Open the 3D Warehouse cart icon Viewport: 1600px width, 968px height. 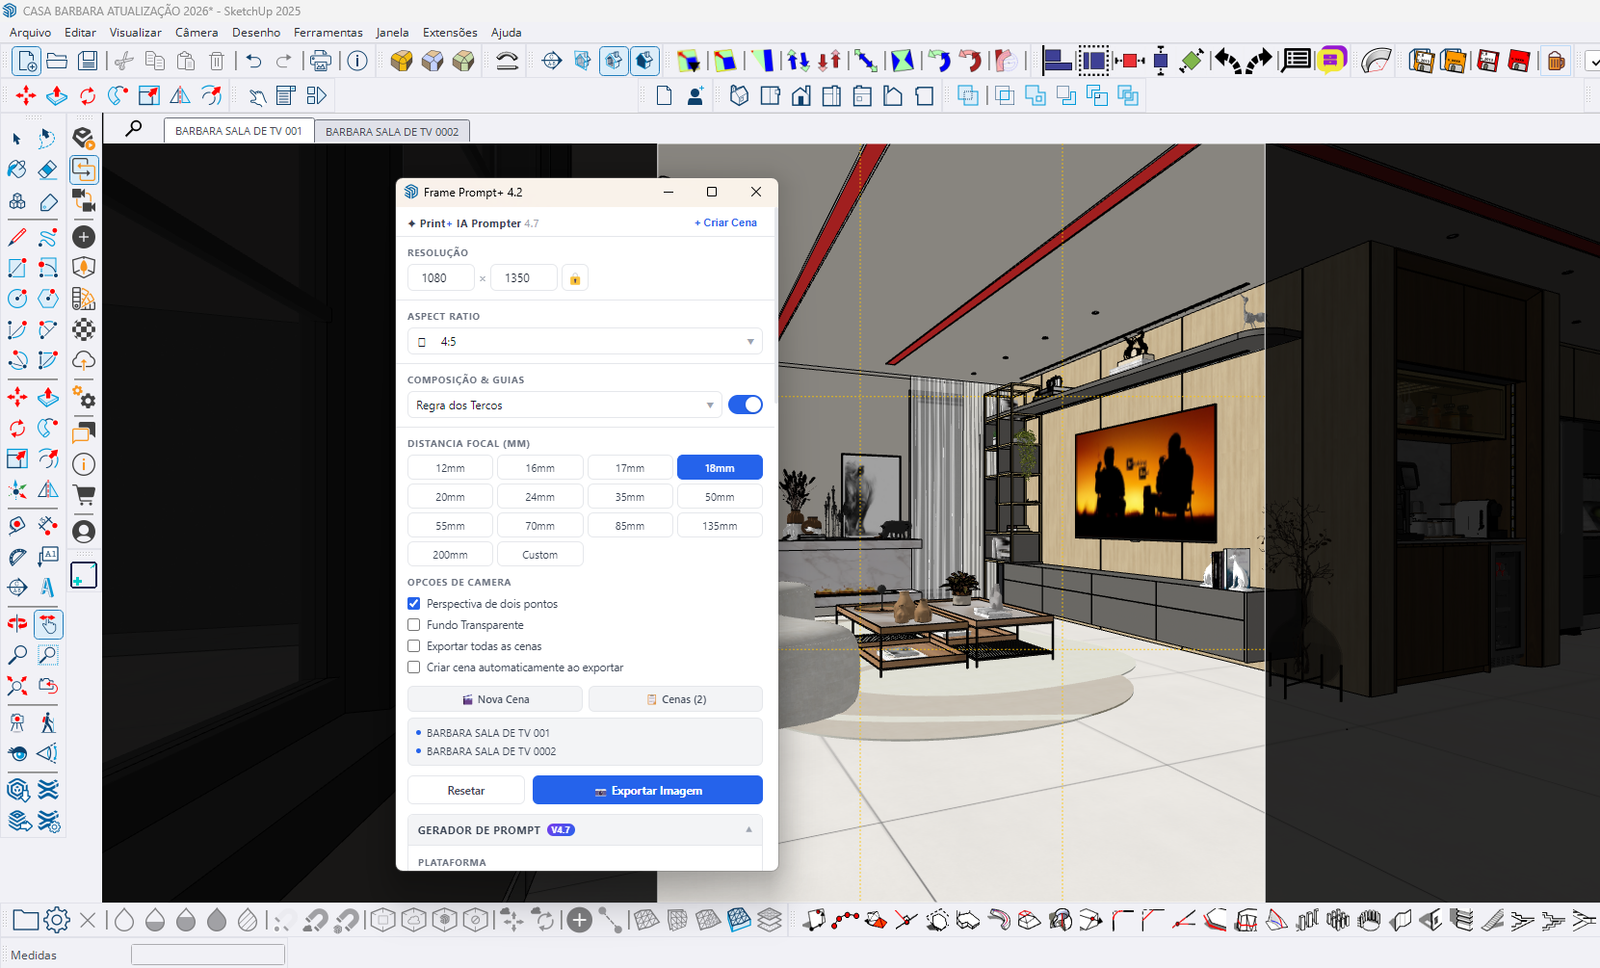click(84, 495)
